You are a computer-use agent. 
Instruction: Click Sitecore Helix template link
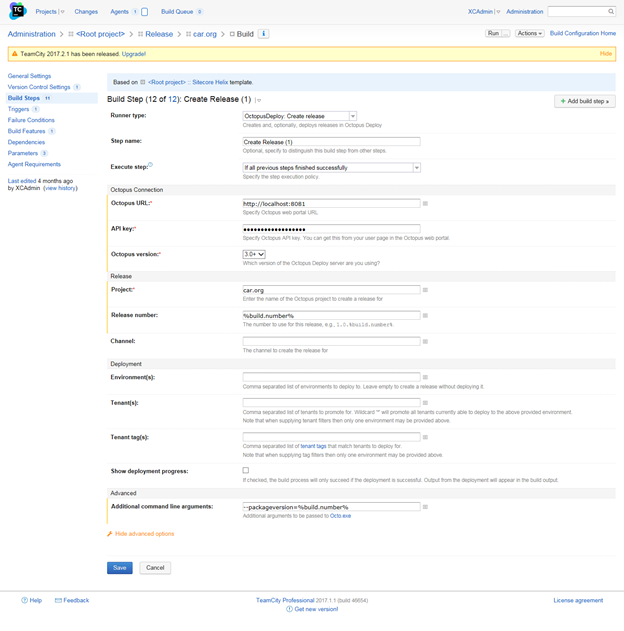point(210,82)
